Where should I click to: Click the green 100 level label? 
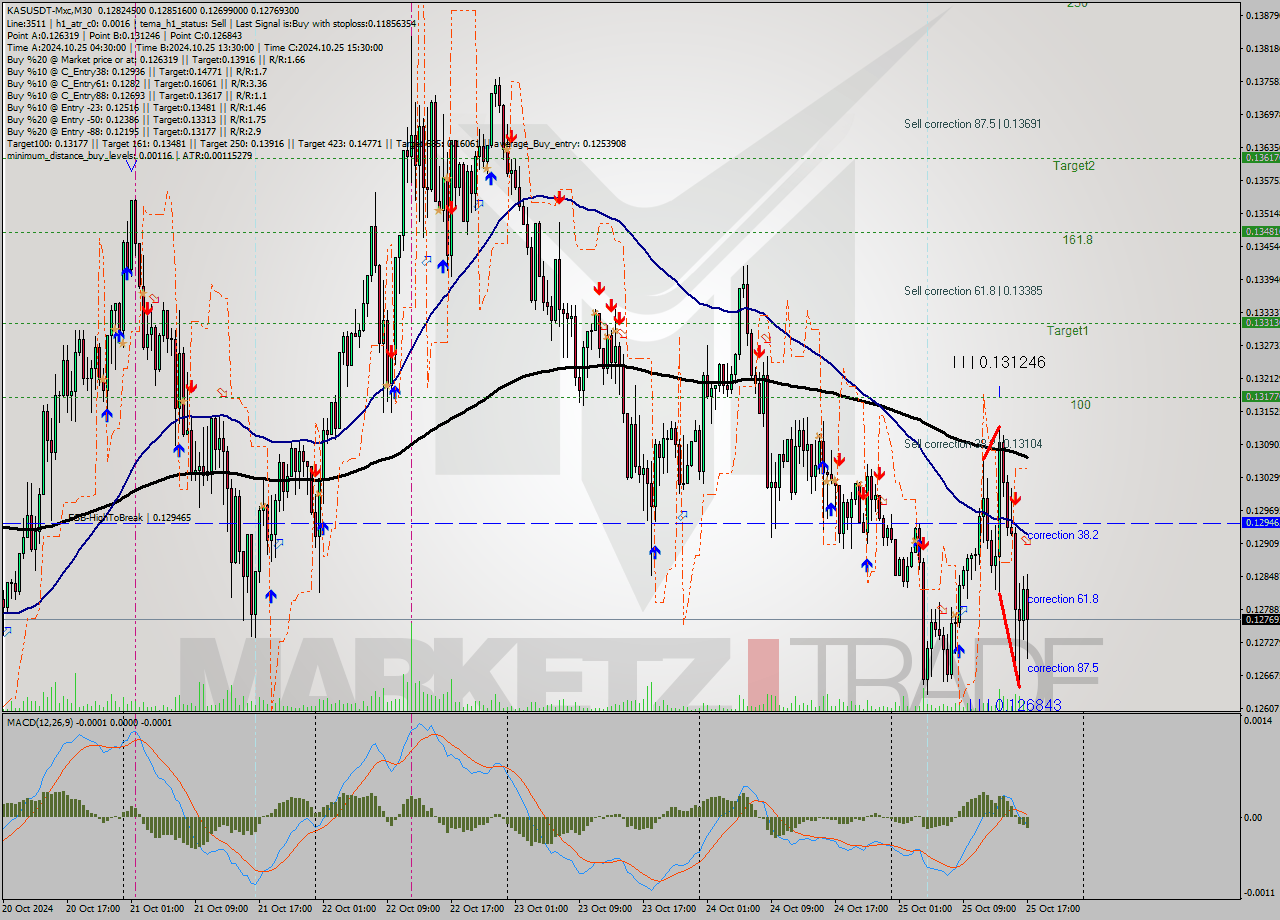pos(1080,405)
